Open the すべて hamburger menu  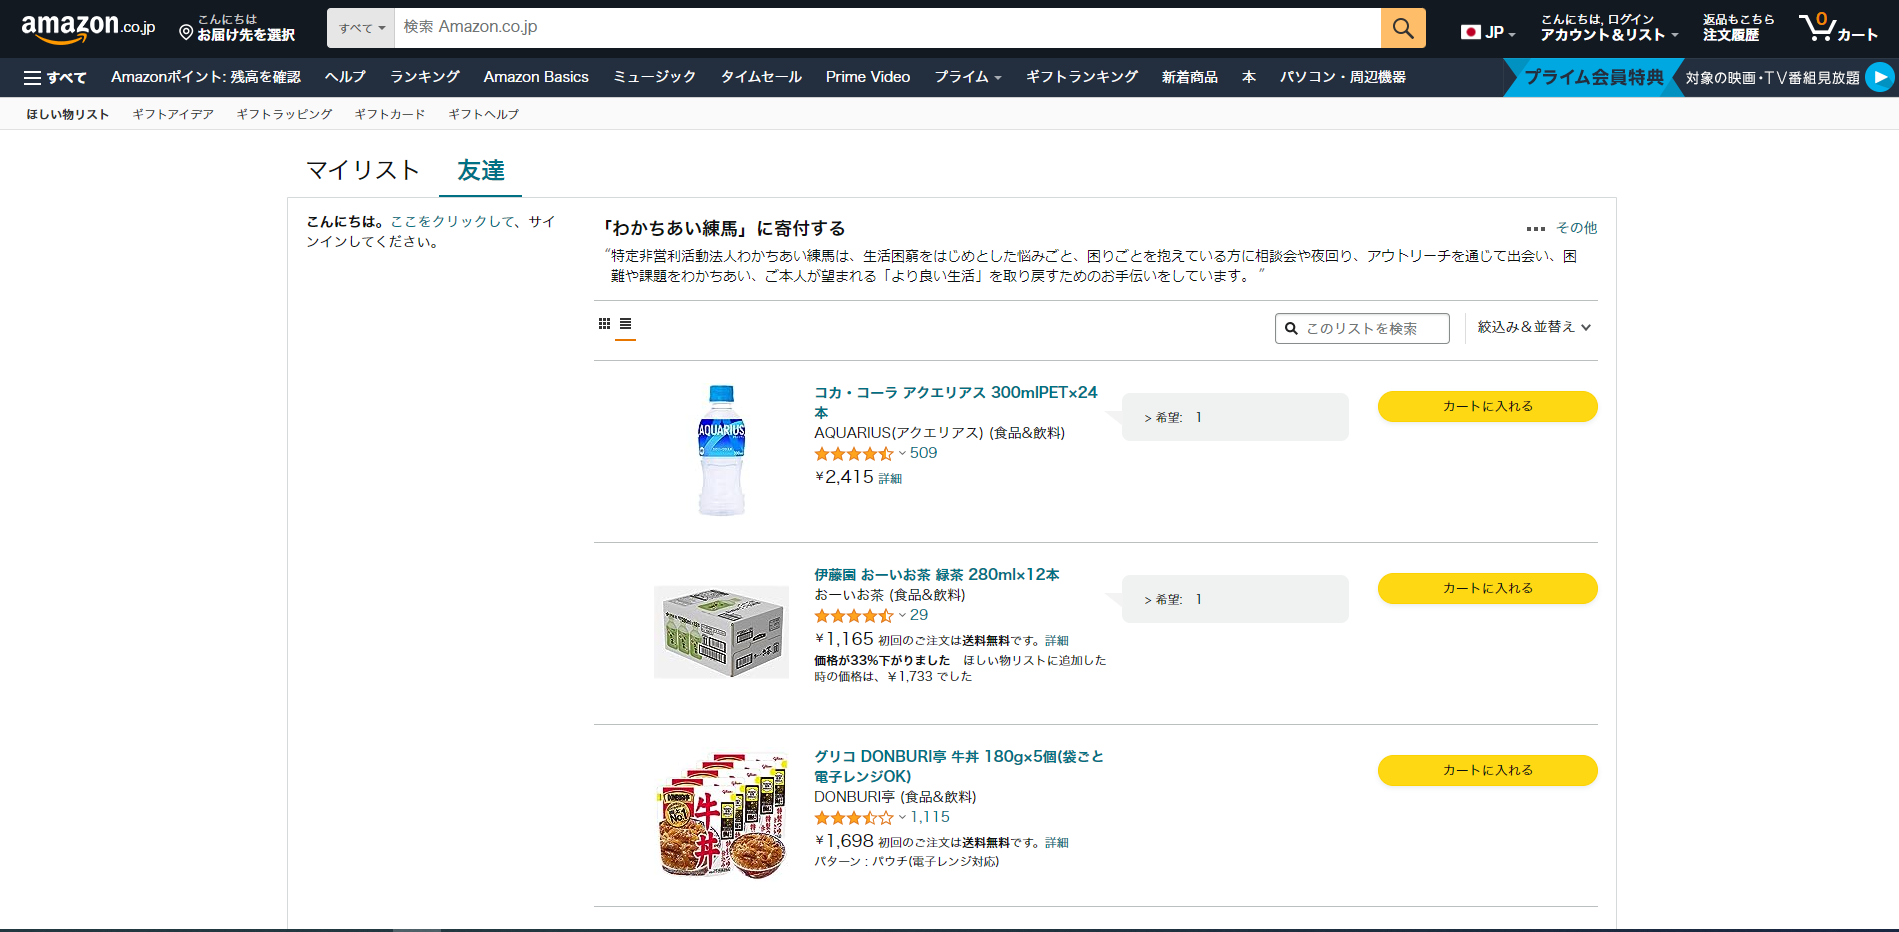55,77
